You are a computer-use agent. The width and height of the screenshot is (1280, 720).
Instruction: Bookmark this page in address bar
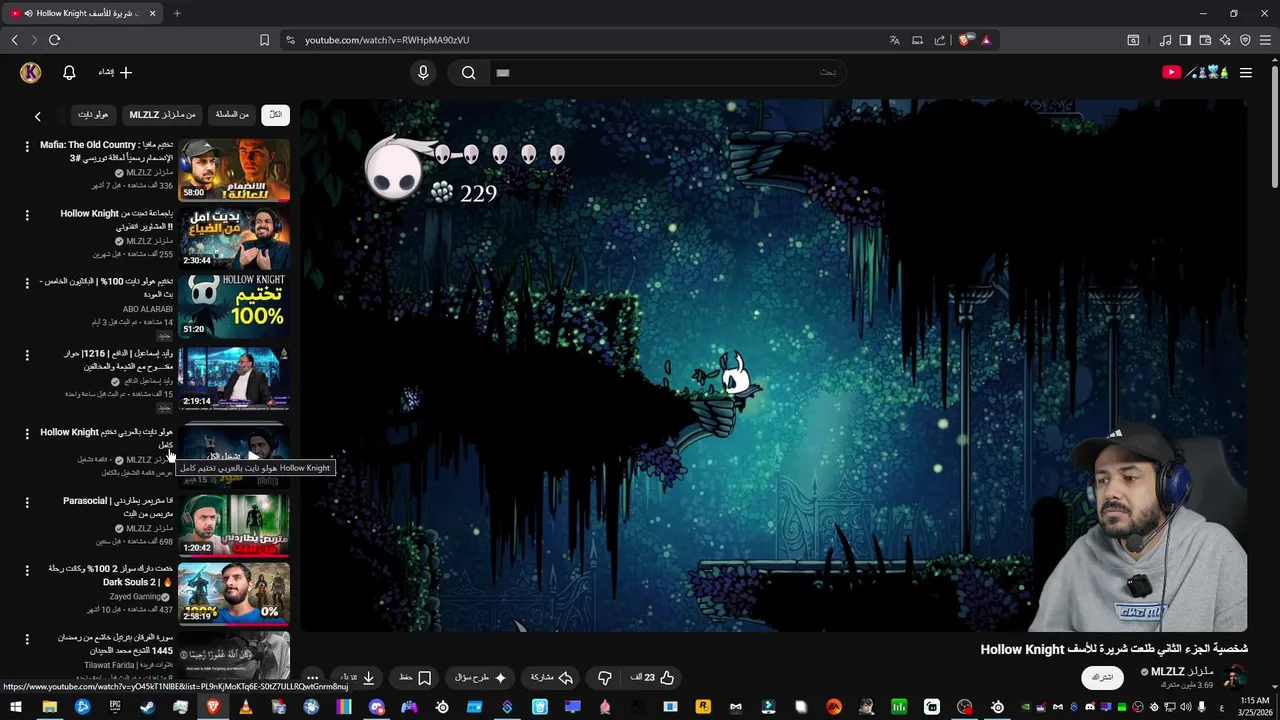tap(264, 40)
